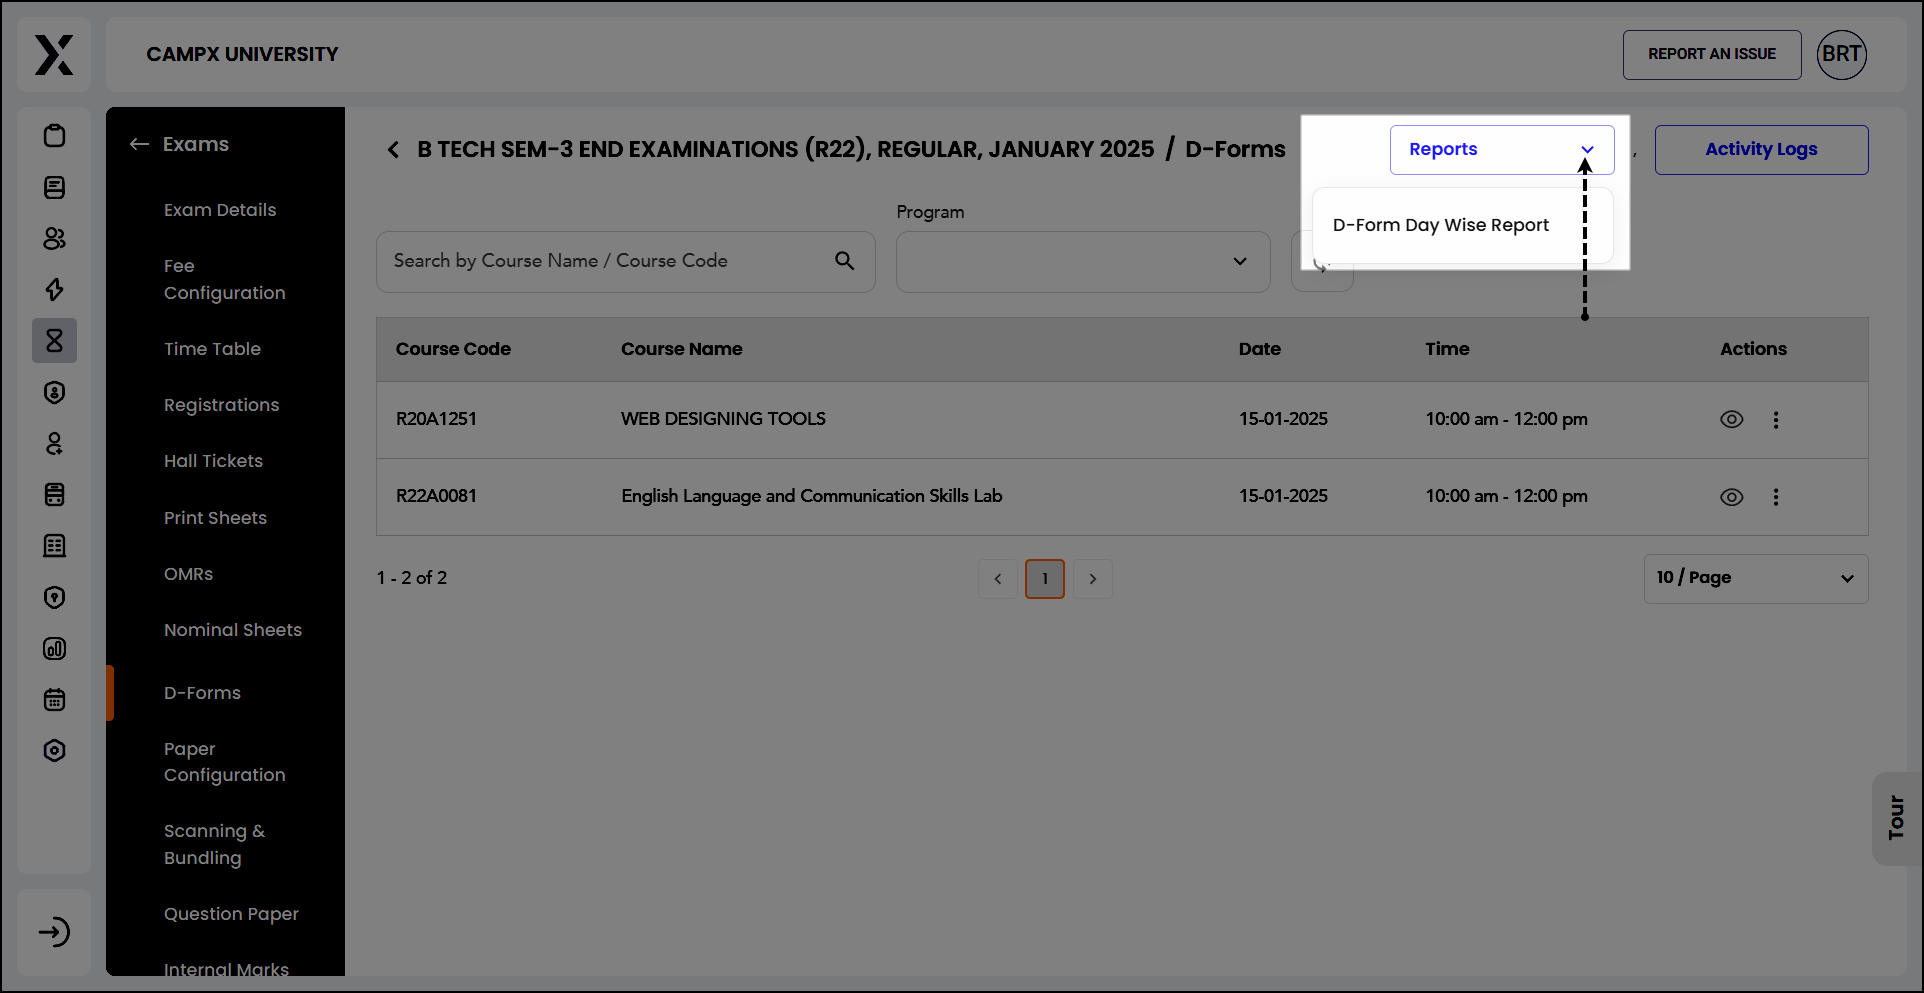Click course code R20A1251
The width and height of the screenshot is (1924, 993).
(436, 419)
